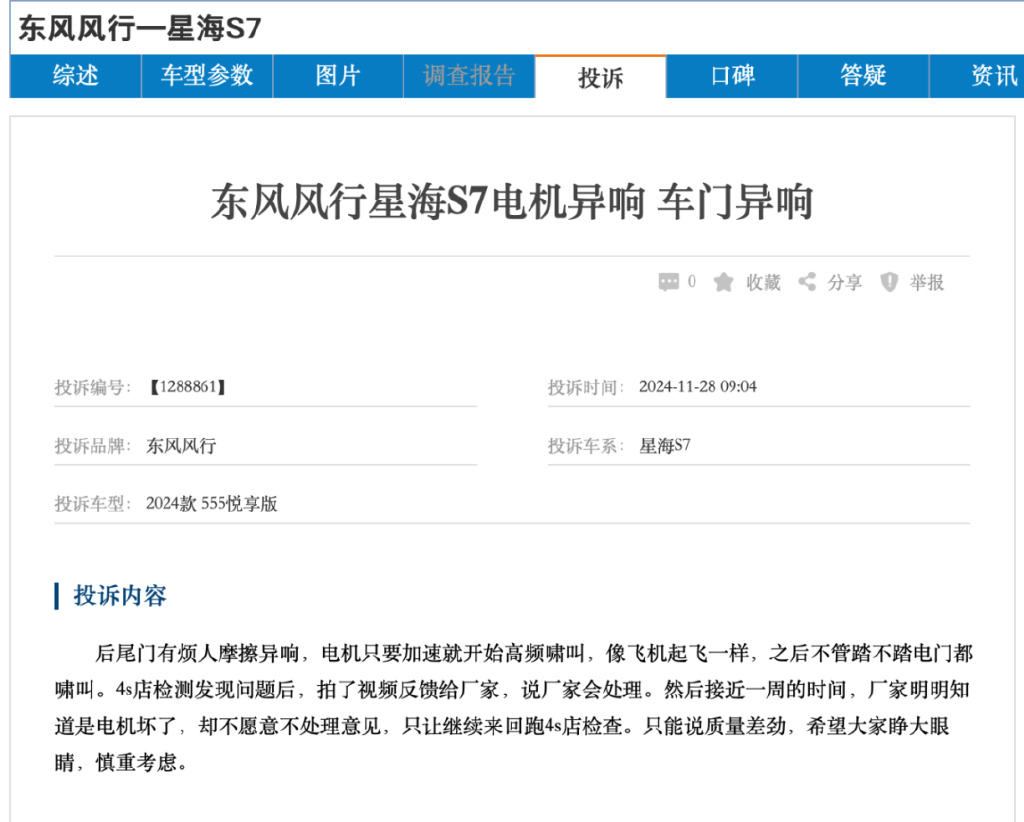Click the complaint line starting 后尾门有烦人摩擦异响
The image size is (1024, 822).
pyautogui.click(x=534, y=654)
